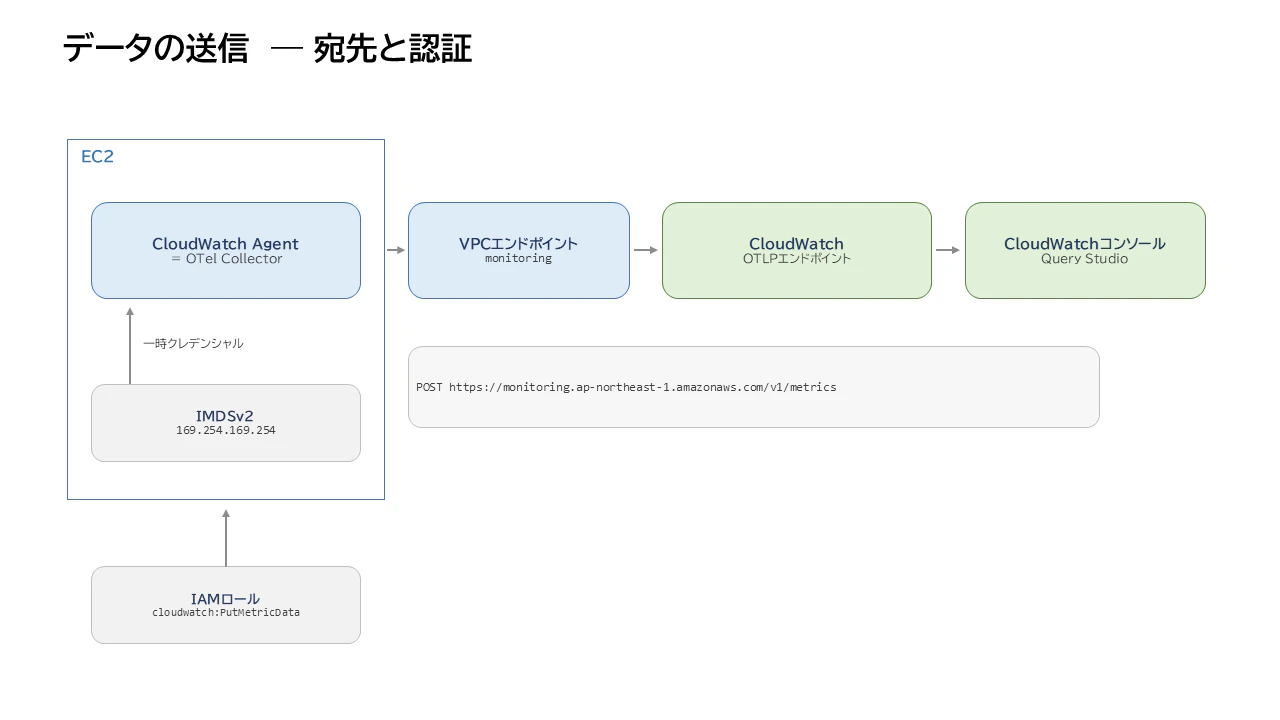This screenshot has height=720, width=1280.
Task: Click the 'IMDSv2' heading text
Action: [x=226, y=415]
